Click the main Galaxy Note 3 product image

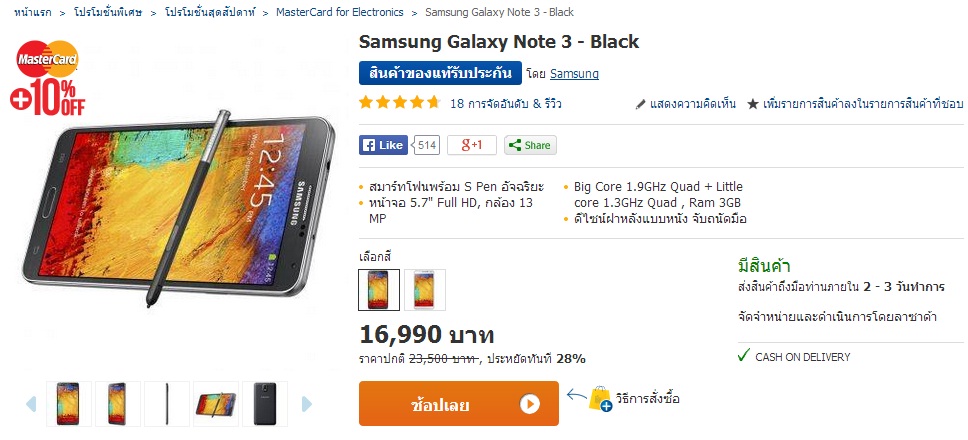(x=179, y=207)
